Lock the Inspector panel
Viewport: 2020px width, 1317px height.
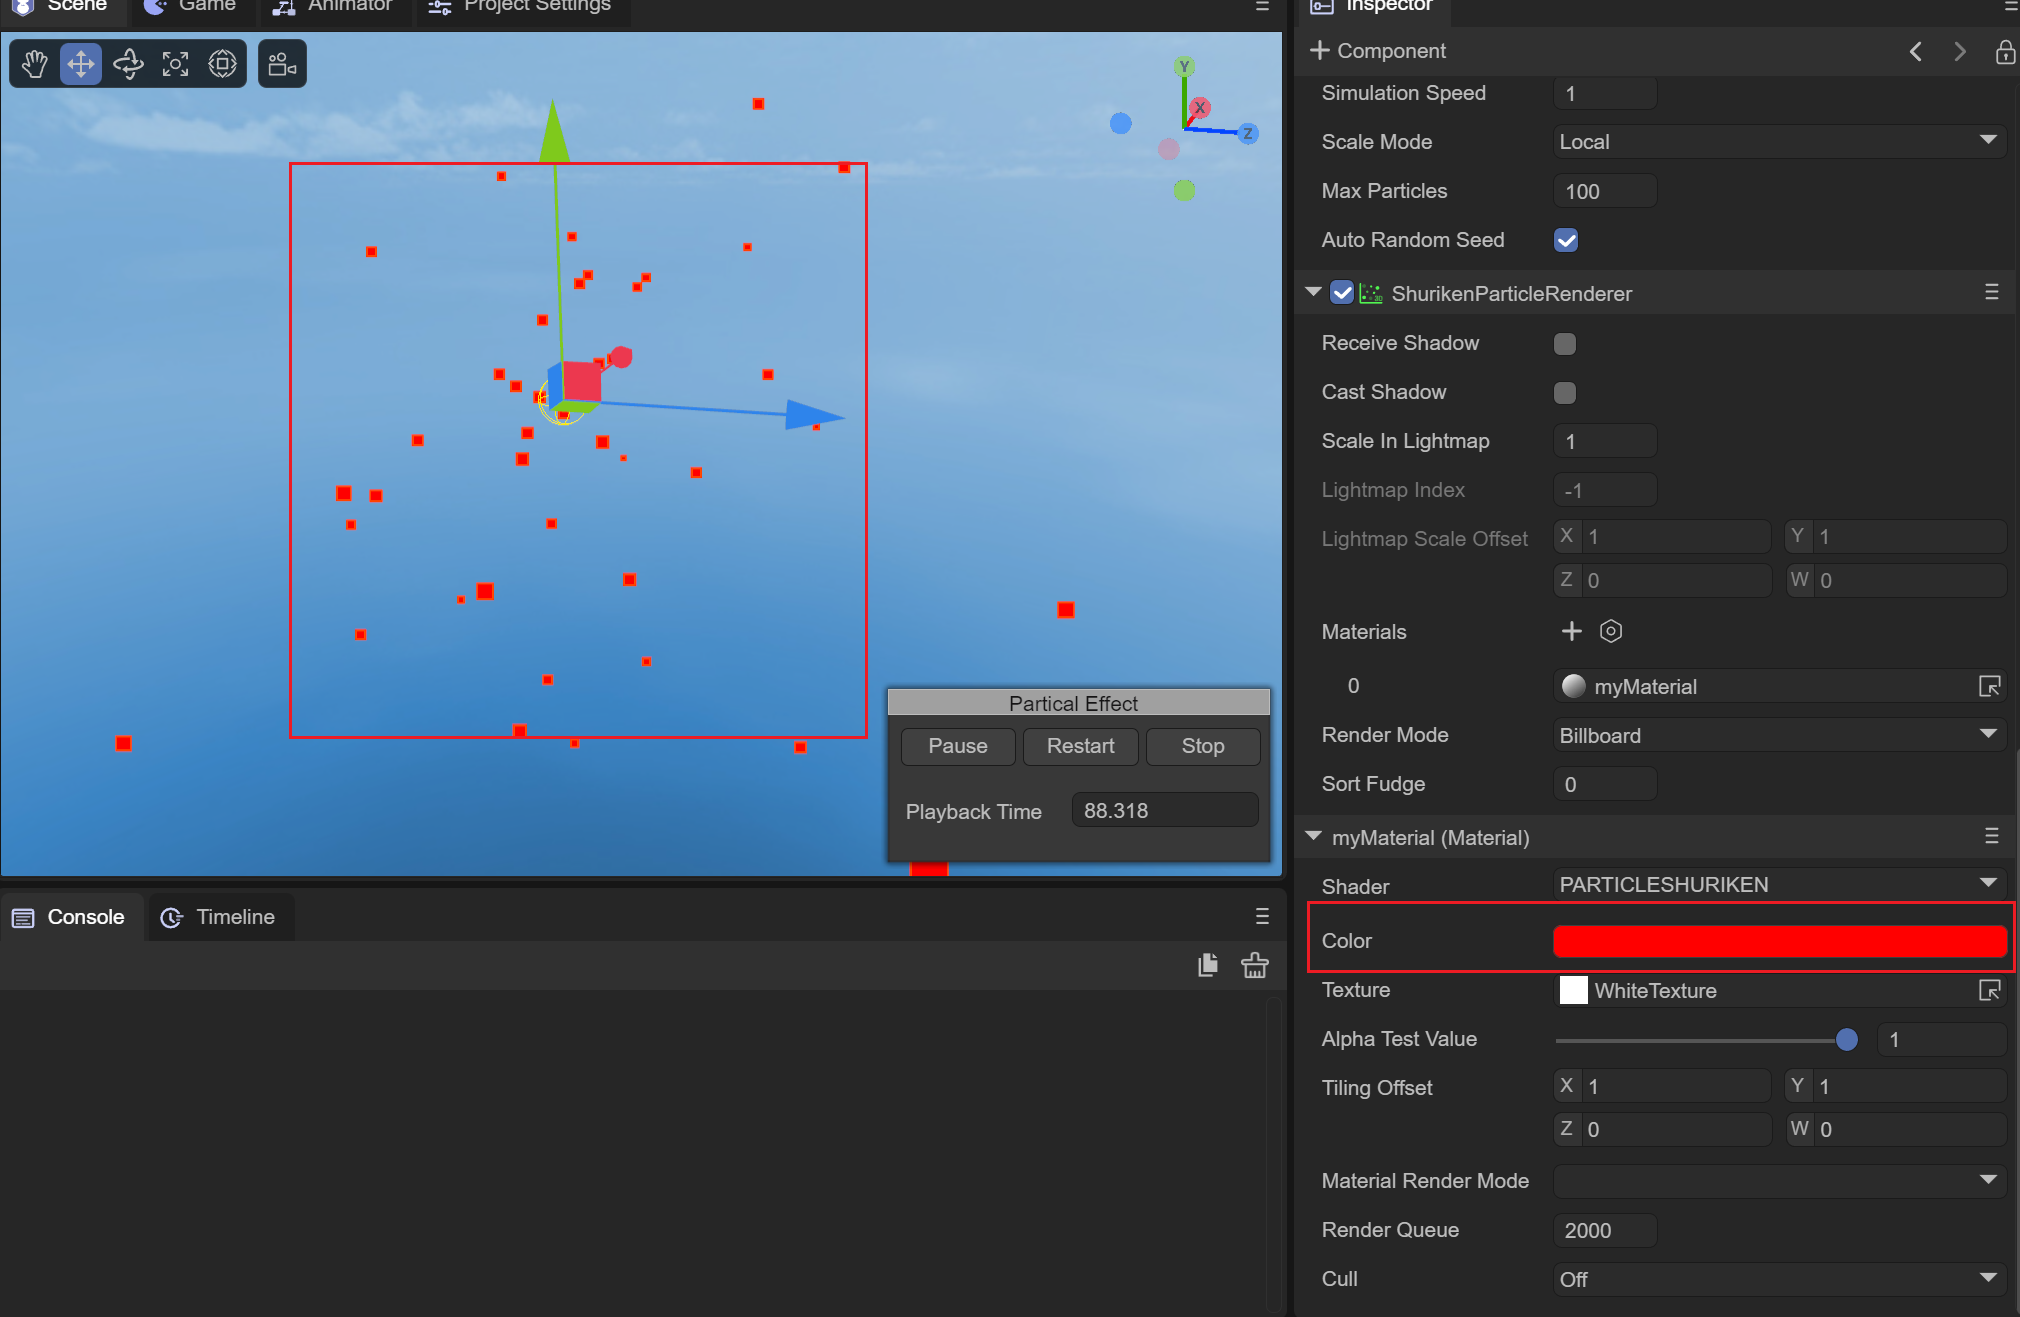pyautogui.click(x=2005, y=52)
